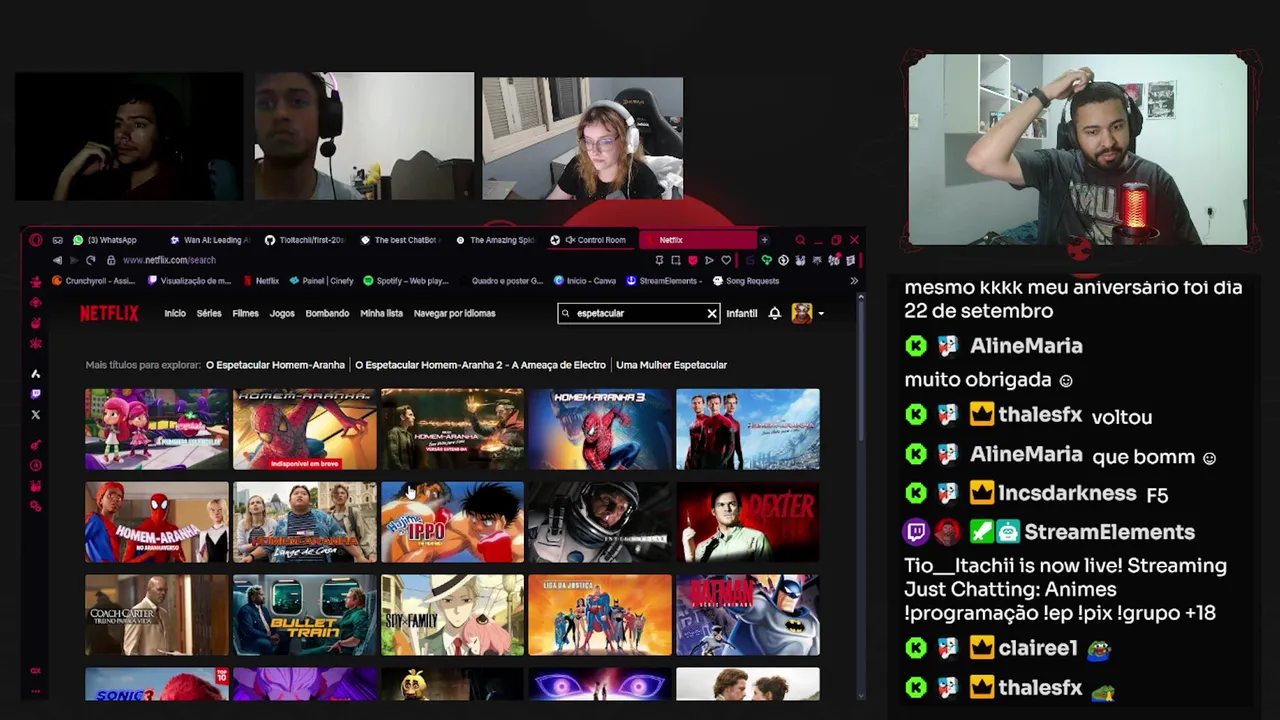Open the Dexter thumbnail
1280x720 pixels.
coord(748,522)
